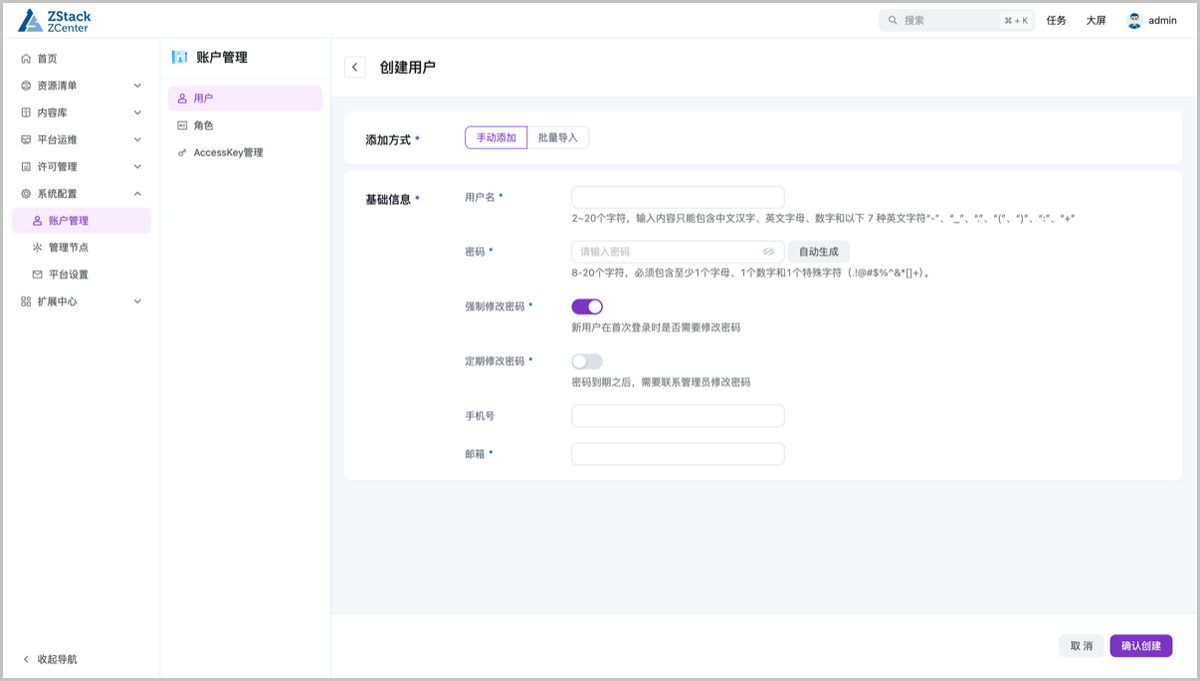Click the globe icon beside 资源清单

26,86
